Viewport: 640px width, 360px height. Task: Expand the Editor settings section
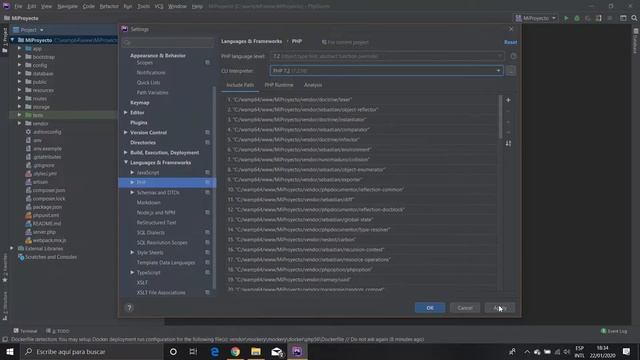pyautogui.click(x=126, y=112)
